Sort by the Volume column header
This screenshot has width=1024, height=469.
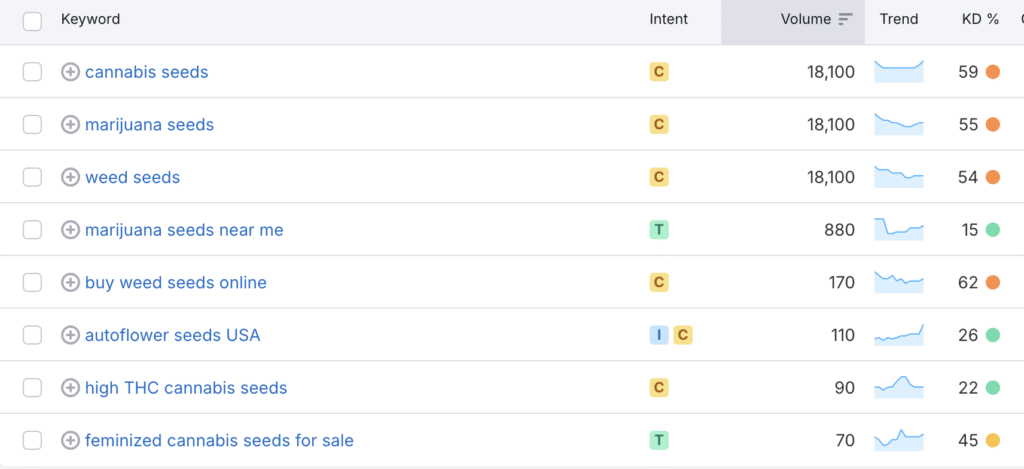click(806, 20)
